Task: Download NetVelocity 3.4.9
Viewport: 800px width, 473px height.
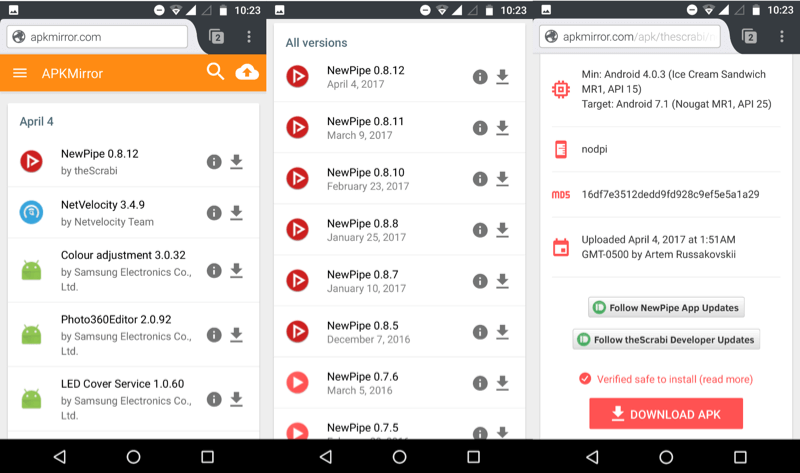Action: (x=236, y=213)
